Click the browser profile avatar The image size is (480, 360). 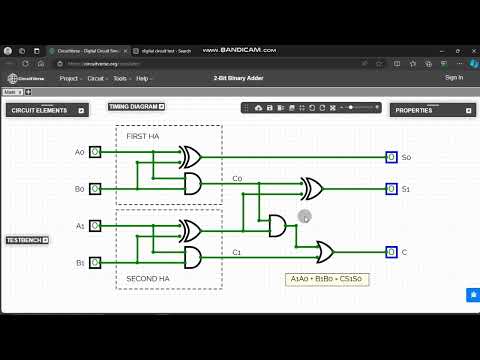[8, 51]
